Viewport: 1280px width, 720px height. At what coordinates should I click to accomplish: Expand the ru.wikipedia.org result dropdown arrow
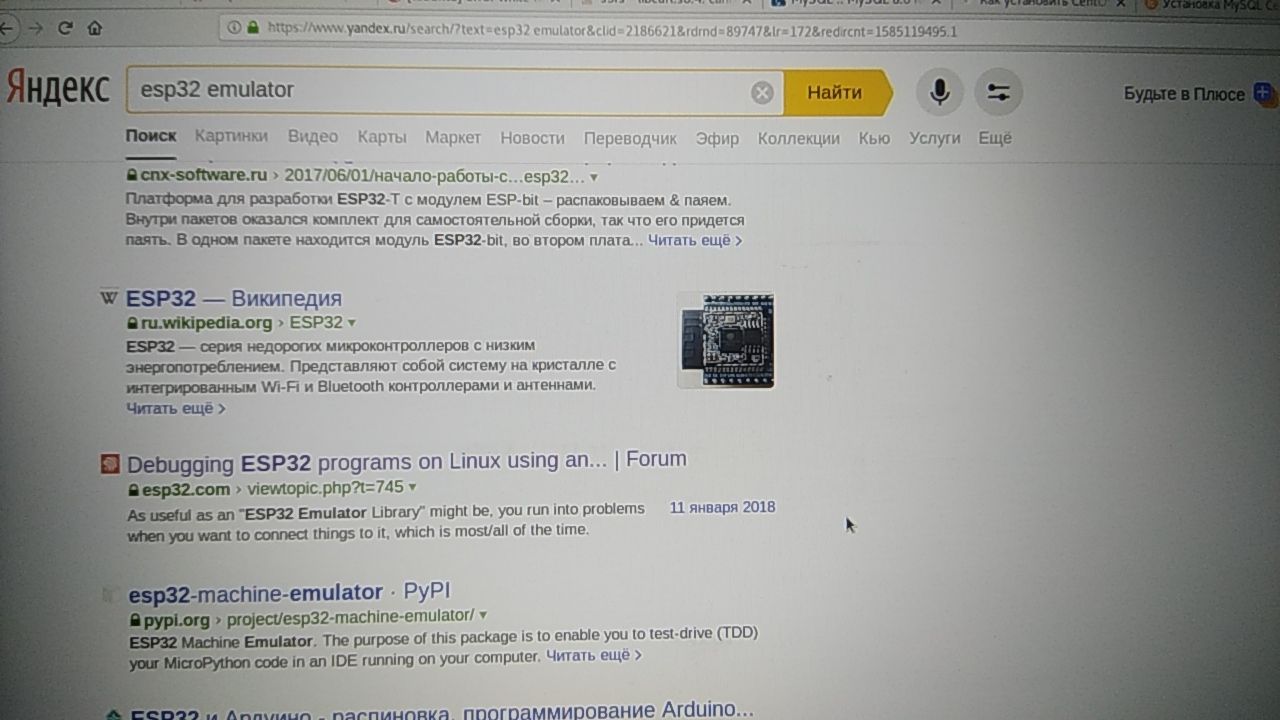(351, 323)
